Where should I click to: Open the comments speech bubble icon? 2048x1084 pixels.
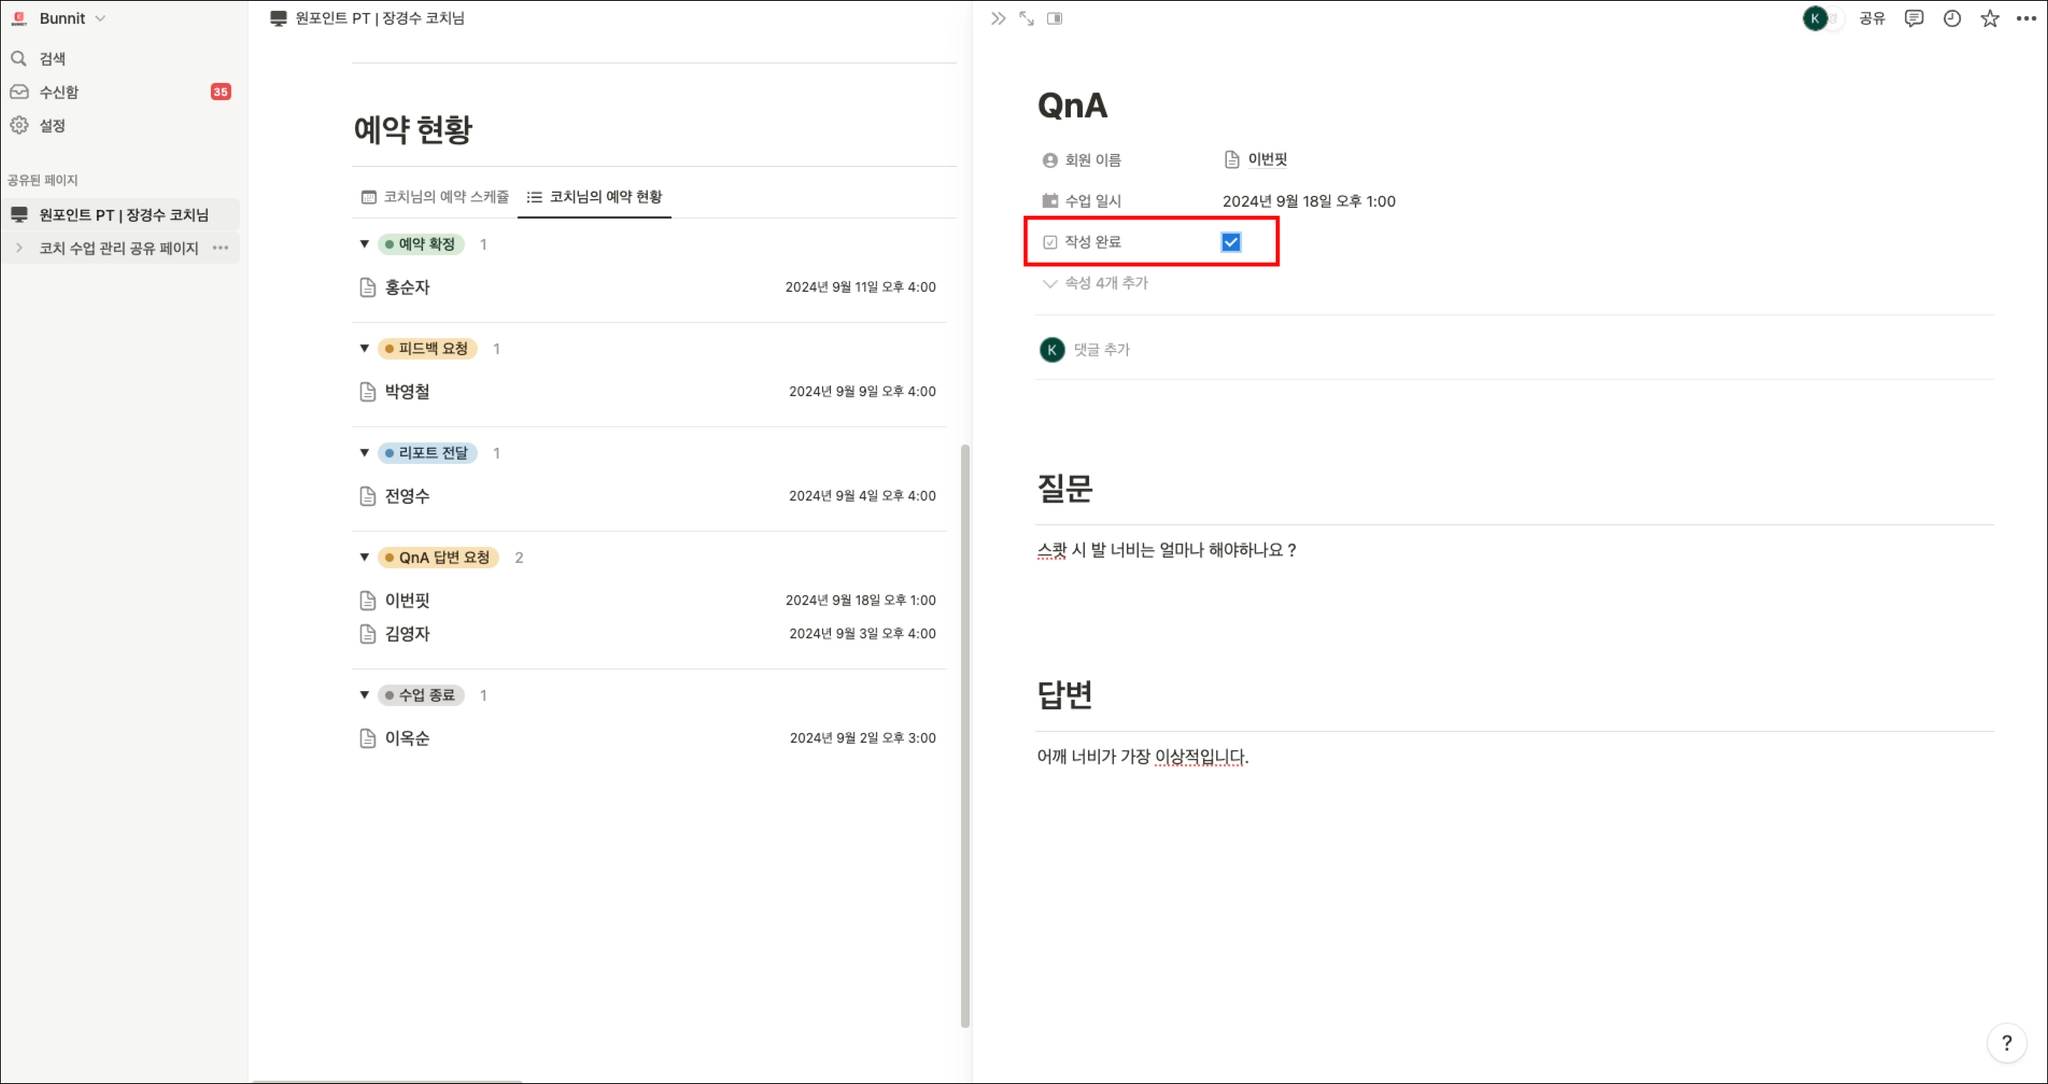[1913, 19]
